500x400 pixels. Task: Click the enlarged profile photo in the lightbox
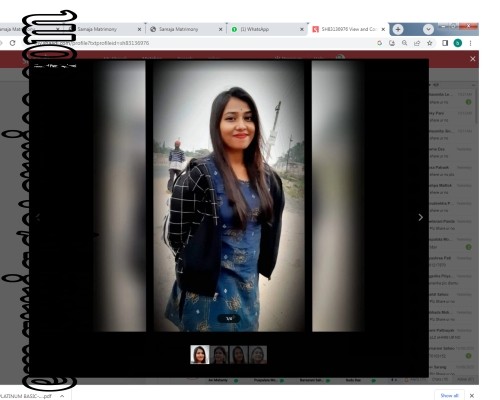(229, 196)
